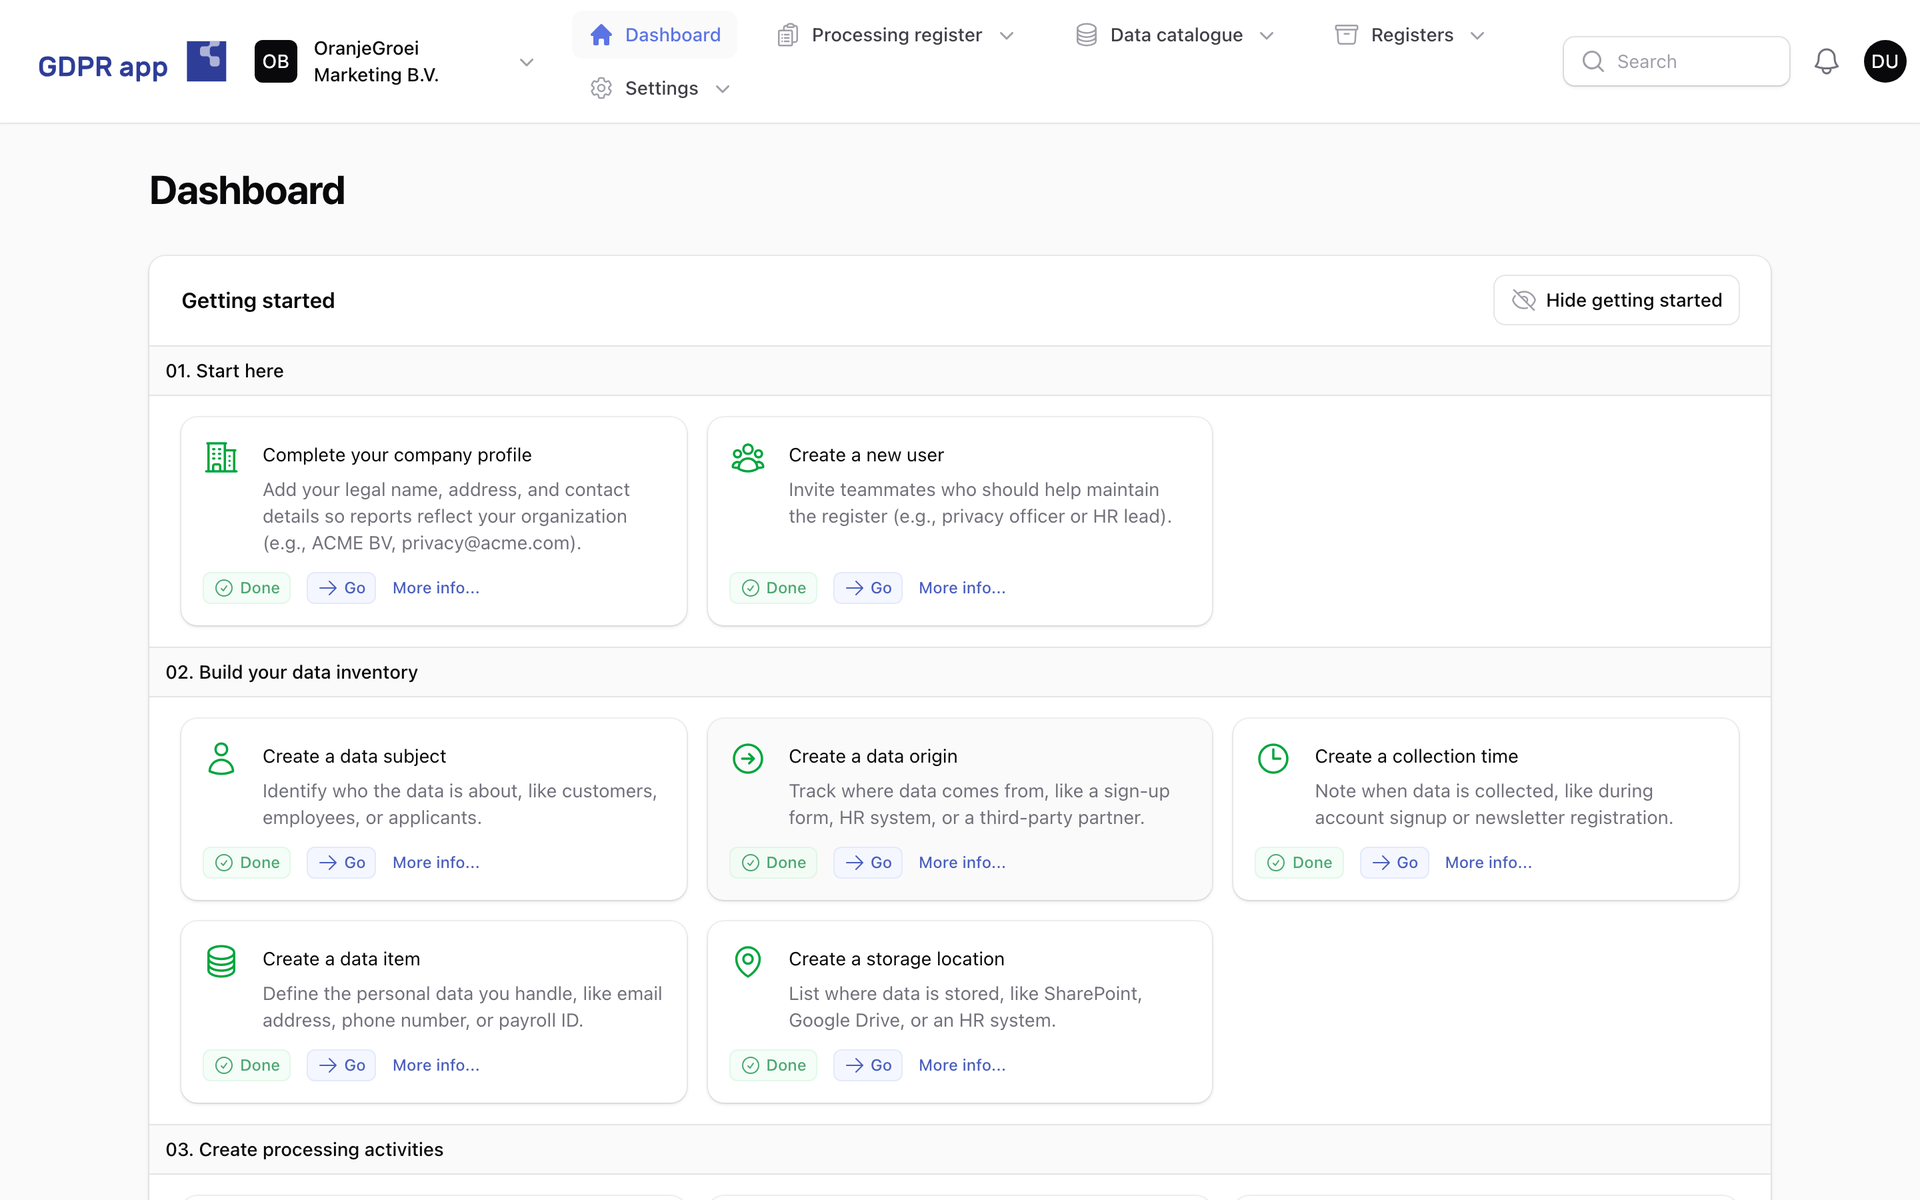Open More info for Create a data origin
The width and height of the screenshot is (1920, 1200).
(962, 862)
